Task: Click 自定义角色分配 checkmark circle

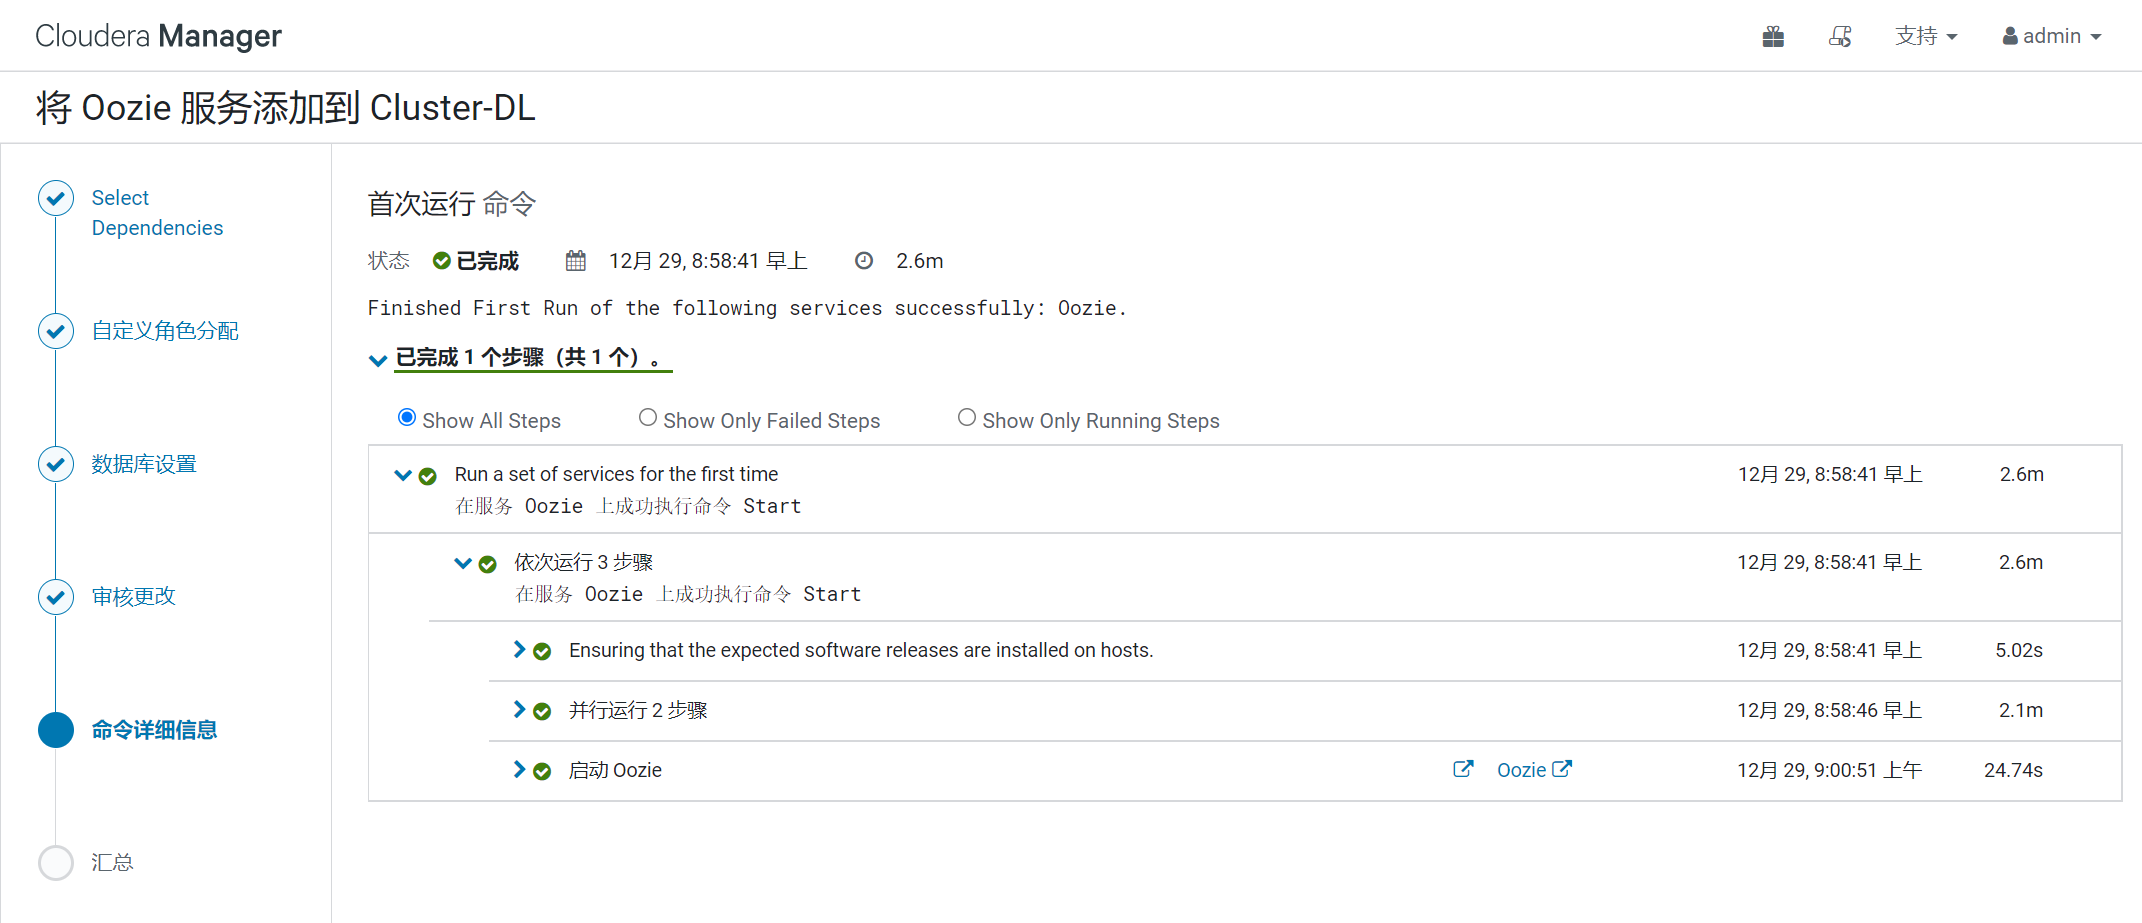Action: [x=56, y=331]
